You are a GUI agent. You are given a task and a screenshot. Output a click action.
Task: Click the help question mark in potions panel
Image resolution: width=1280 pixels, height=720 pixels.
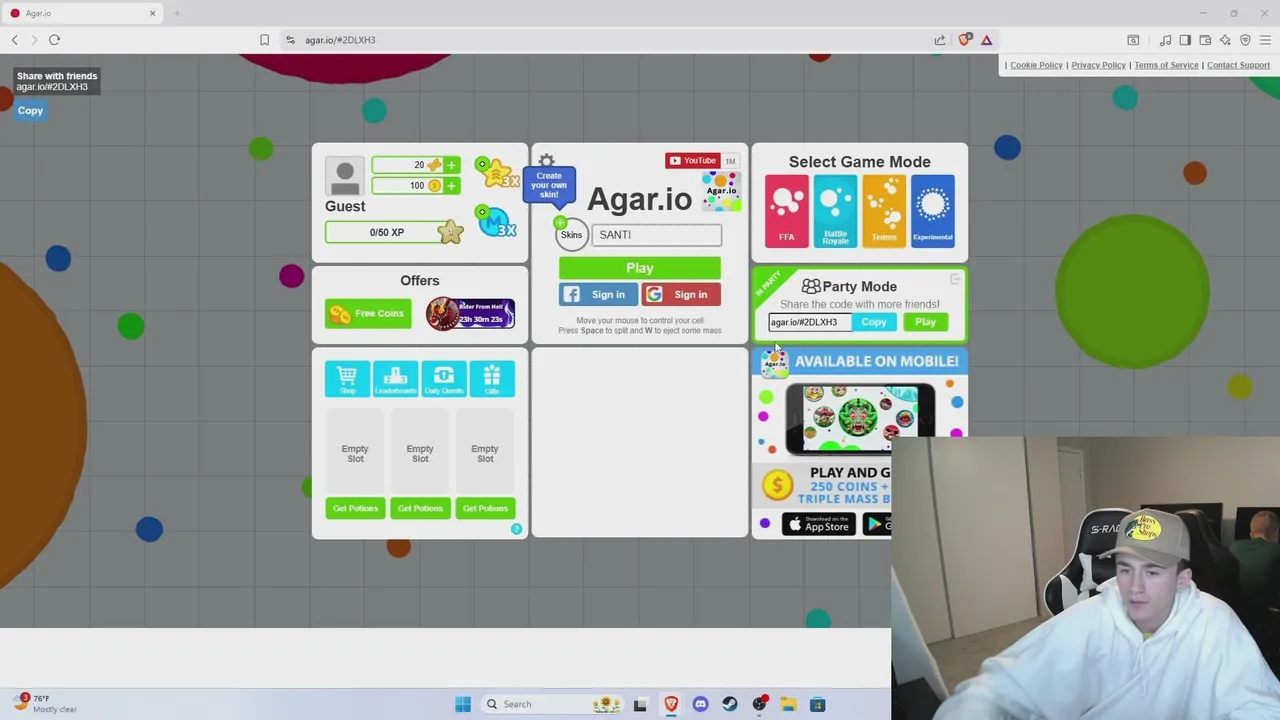(x=516, y=529)
